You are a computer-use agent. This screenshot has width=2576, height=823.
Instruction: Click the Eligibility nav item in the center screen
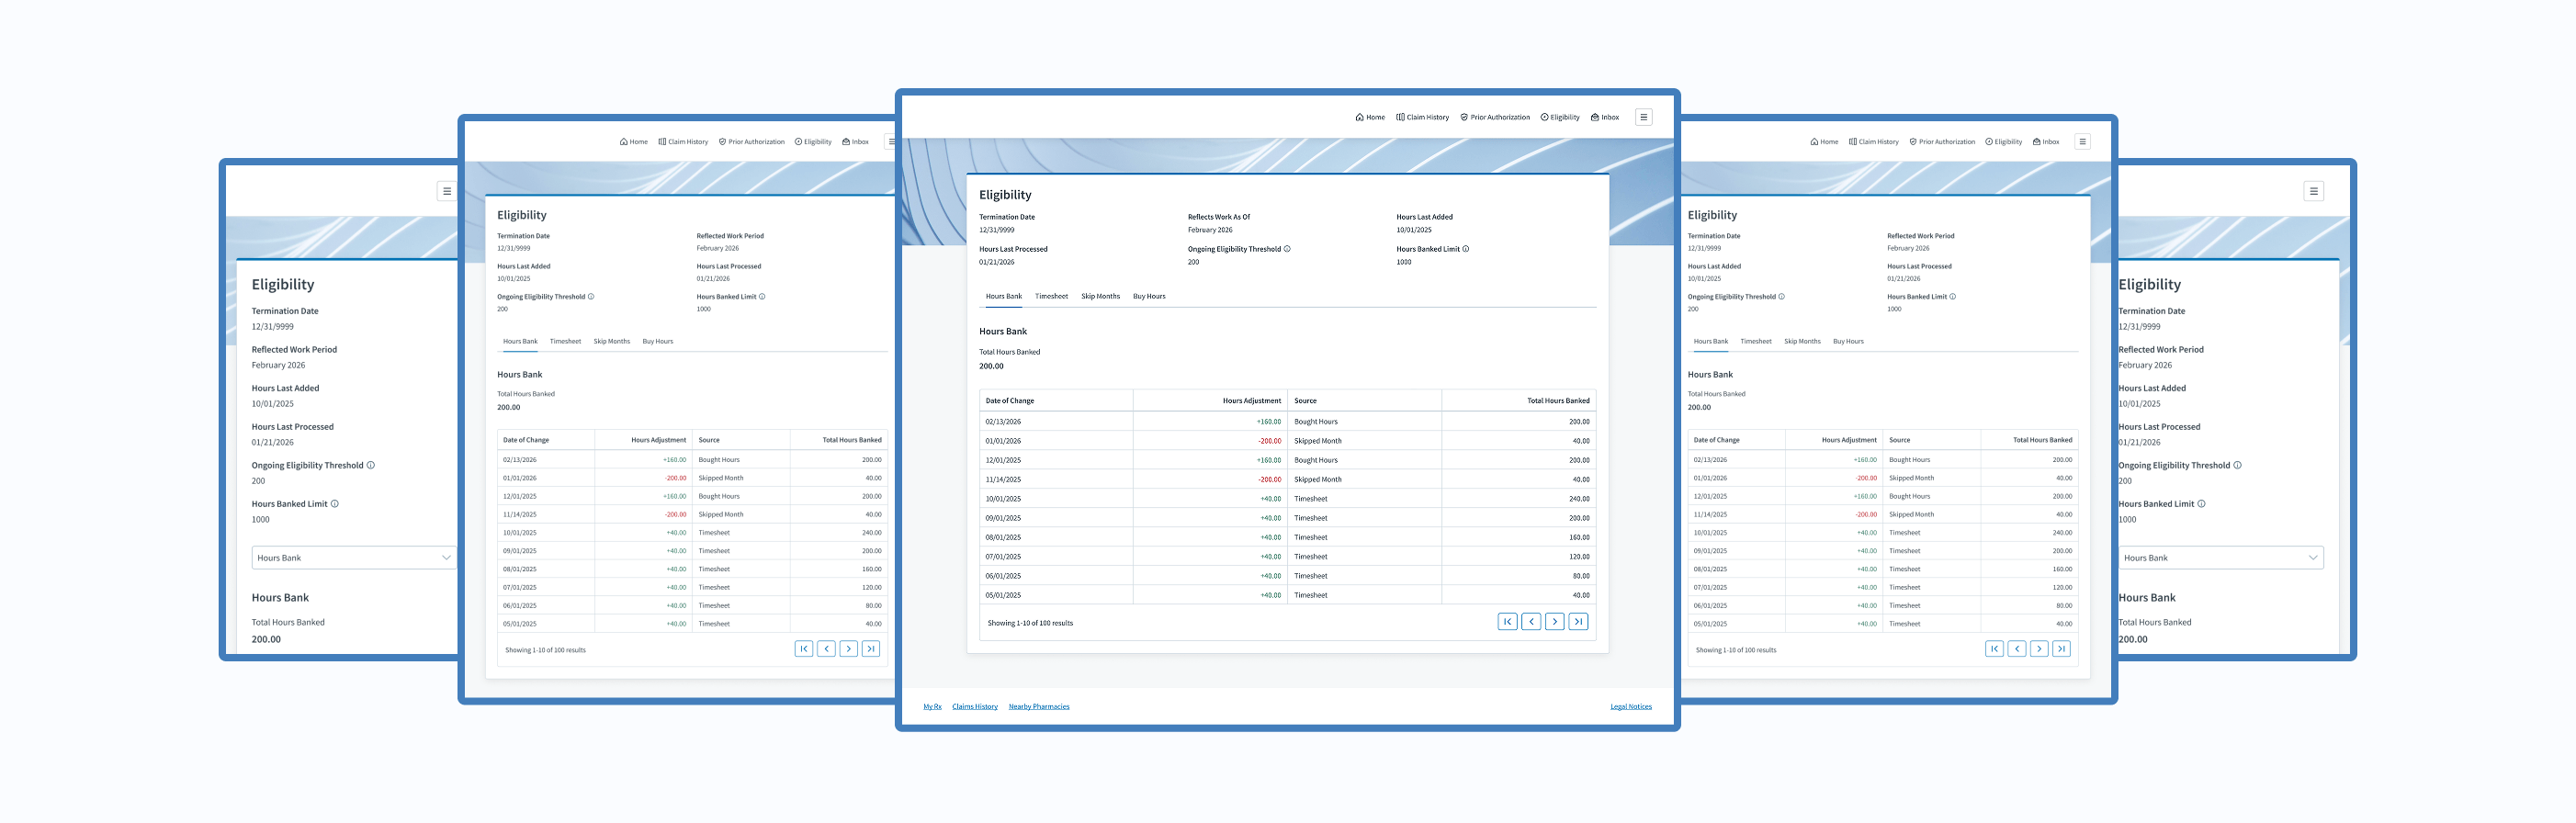point(1560,118)
